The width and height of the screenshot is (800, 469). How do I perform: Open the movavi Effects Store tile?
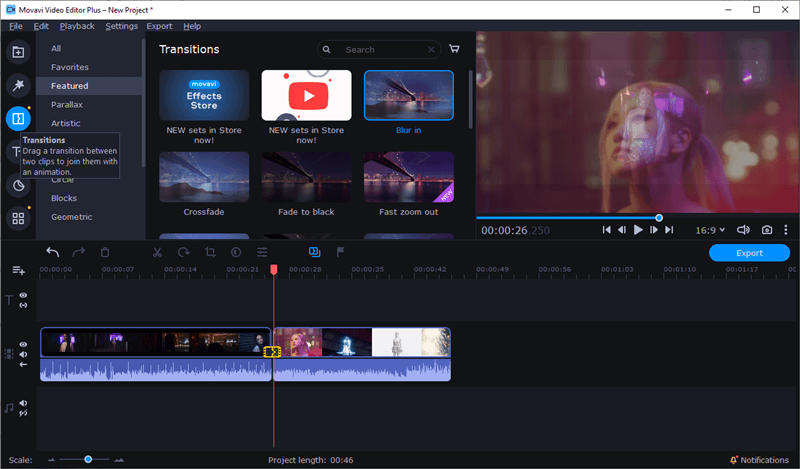(204, 95)
